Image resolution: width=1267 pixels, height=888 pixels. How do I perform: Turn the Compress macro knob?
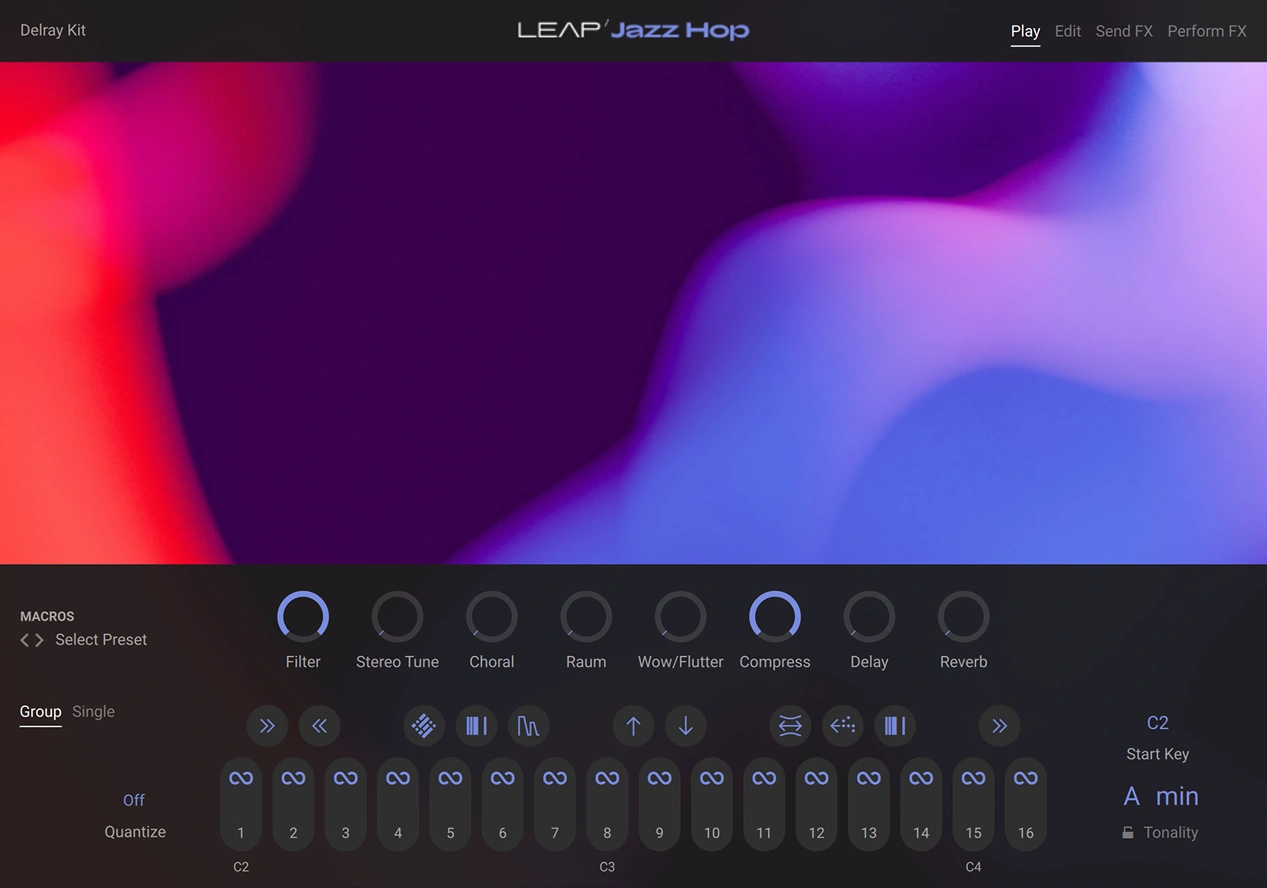(774, 616)
